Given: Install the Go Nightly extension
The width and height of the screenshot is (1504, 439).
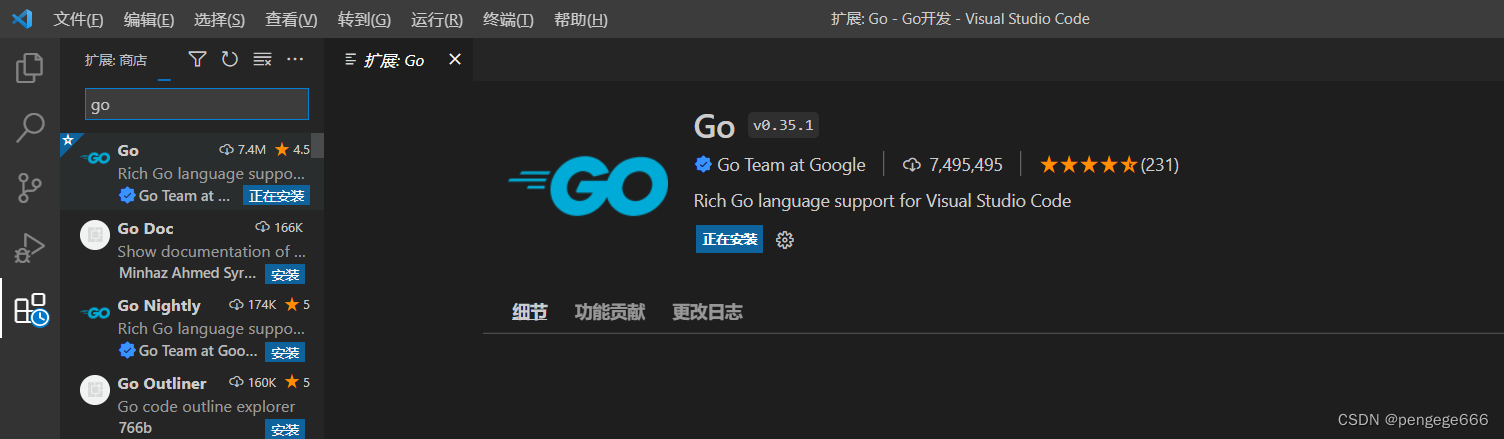Looking at the screenshot, I should 285,352.
